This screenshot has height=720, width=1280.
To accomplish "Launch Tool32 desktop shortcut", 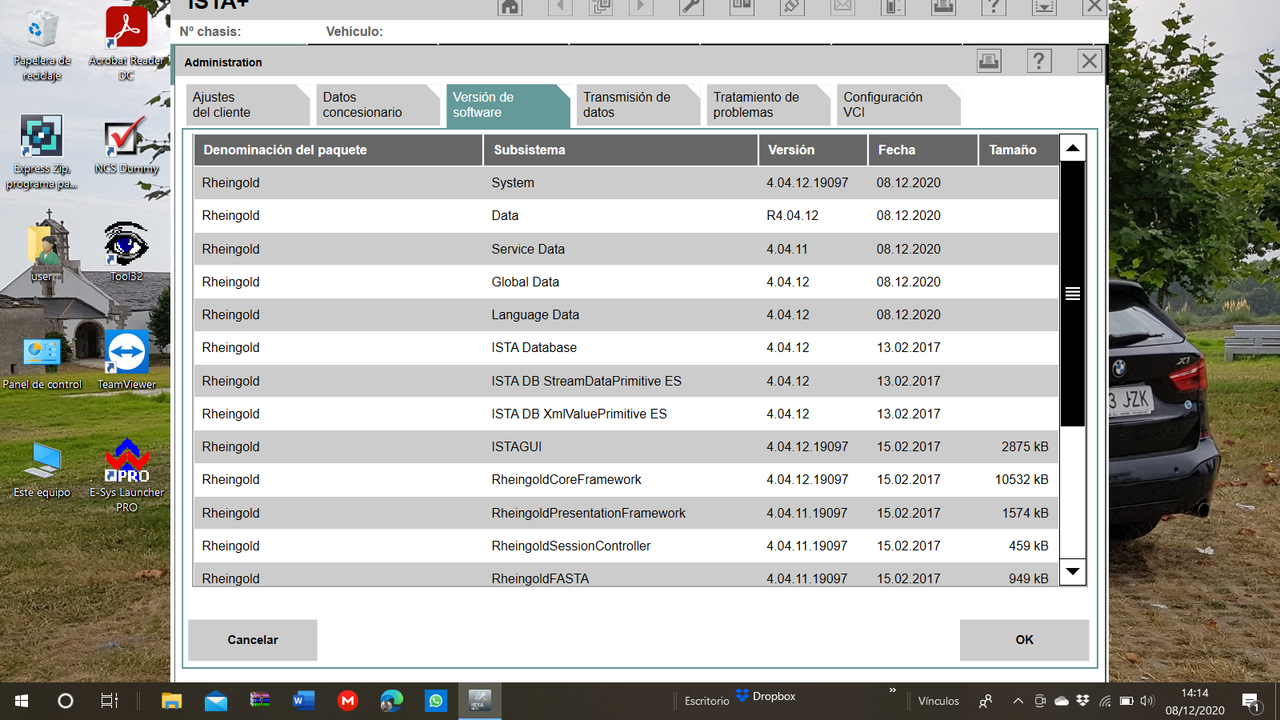I will [126, 252].
